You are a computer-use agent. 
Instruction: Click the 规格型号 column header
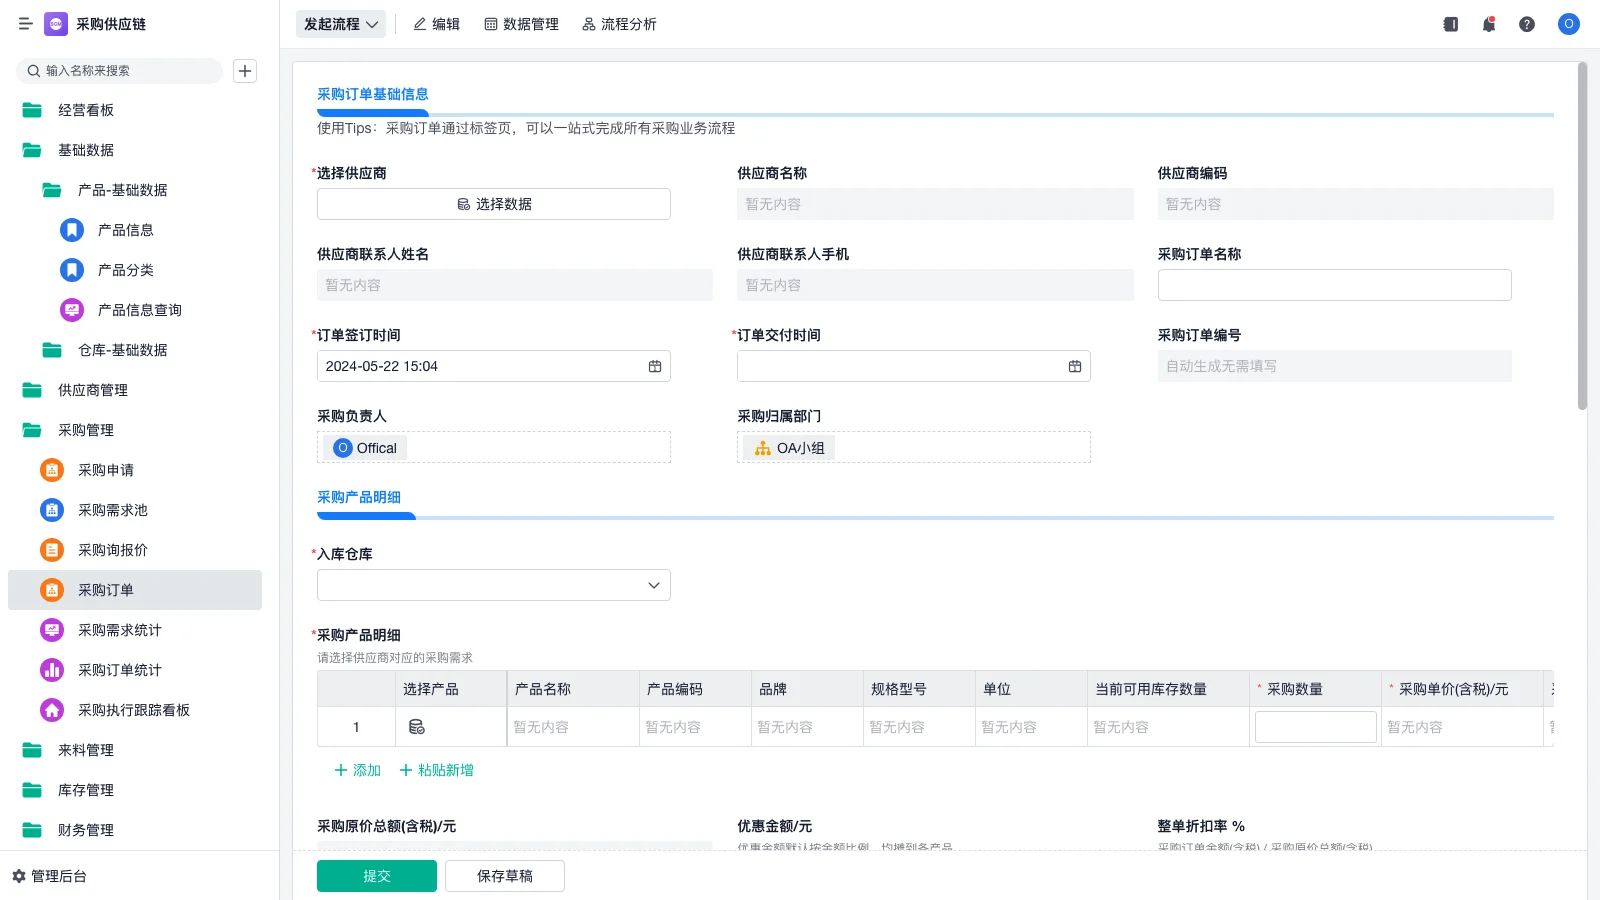click(919, 689)
